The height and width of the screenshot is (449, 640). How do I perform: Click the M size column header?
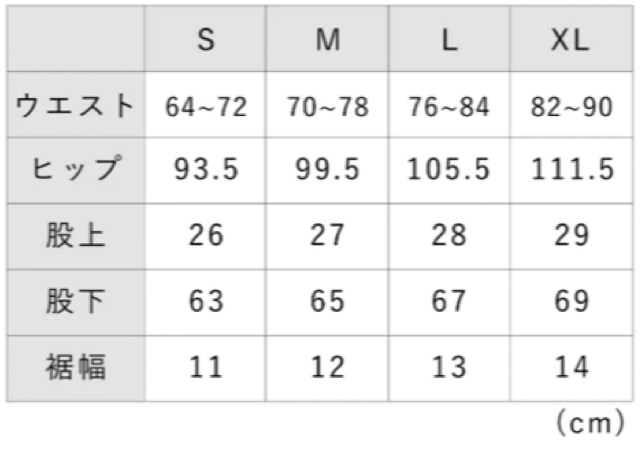coord(328,40)
